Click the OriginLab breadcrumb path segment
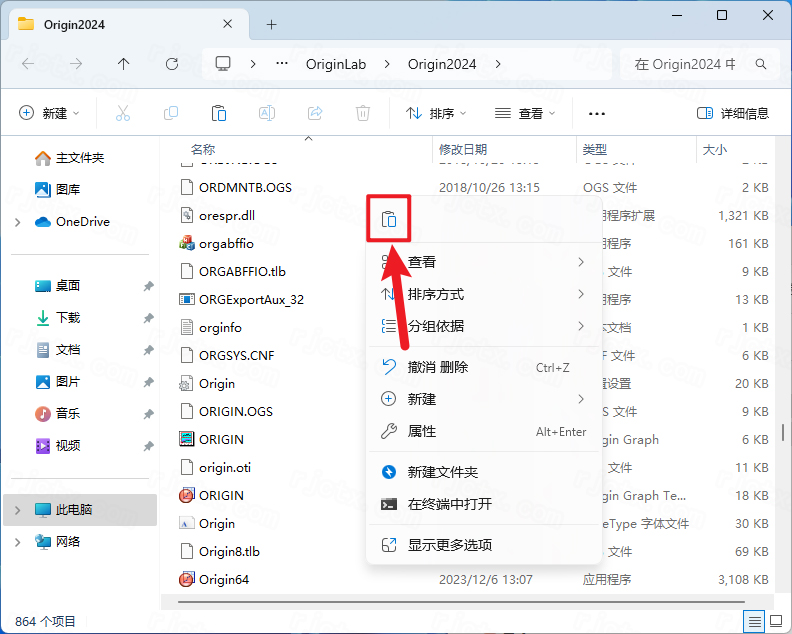 [x=335, y=64]
